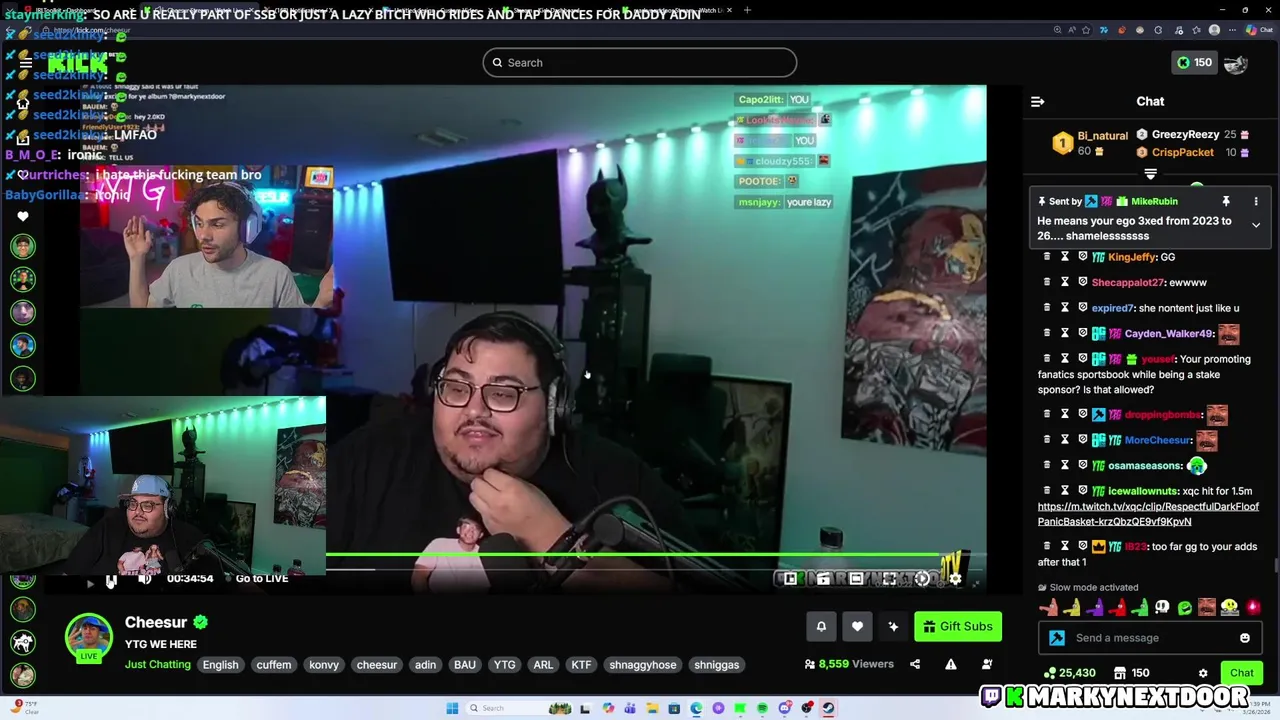Click MikeRubin's username in the pinned message
This screenshot has width=1280, height=720.
pos(1154,201)
